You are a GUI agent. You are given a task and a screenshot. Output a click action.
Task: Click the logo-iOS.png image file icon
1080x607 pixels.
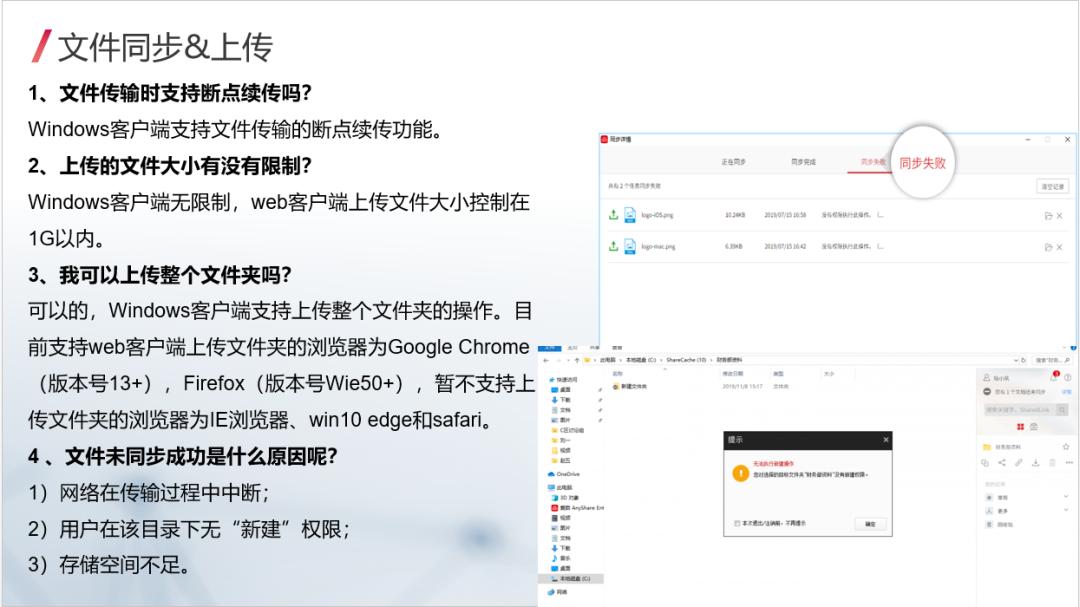coord(630,215)
